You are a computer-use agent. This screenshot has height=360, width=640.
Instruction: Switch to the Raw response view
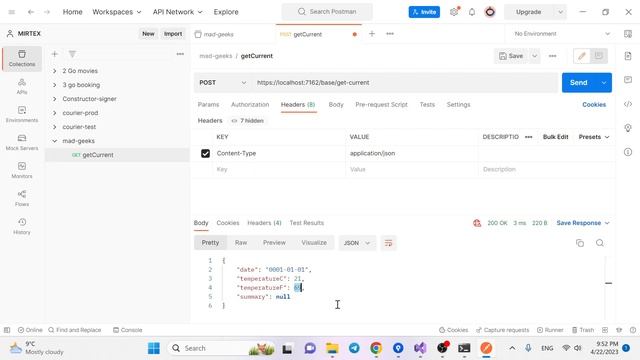(241, 243)
